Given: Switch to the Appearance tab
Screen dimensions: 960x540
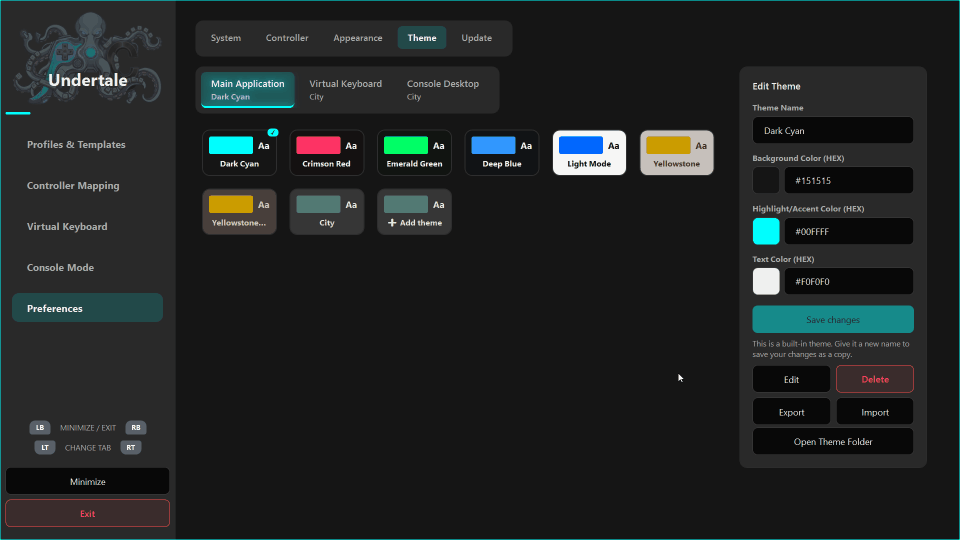Looking at the screenshot, I should (358, 38).
